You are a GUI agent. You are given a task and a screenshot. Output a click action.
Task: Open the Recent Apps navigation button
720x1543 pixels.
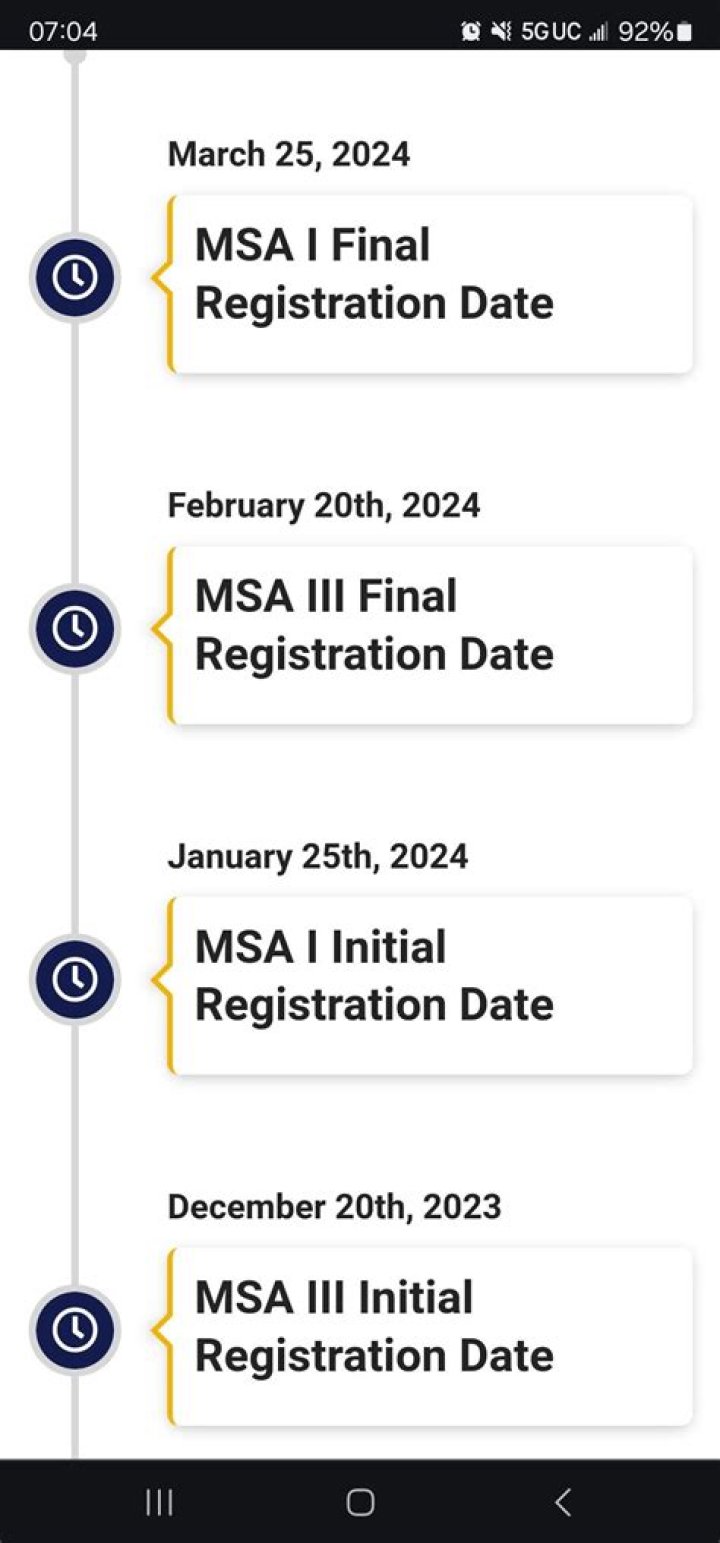tap(159, 1501)
